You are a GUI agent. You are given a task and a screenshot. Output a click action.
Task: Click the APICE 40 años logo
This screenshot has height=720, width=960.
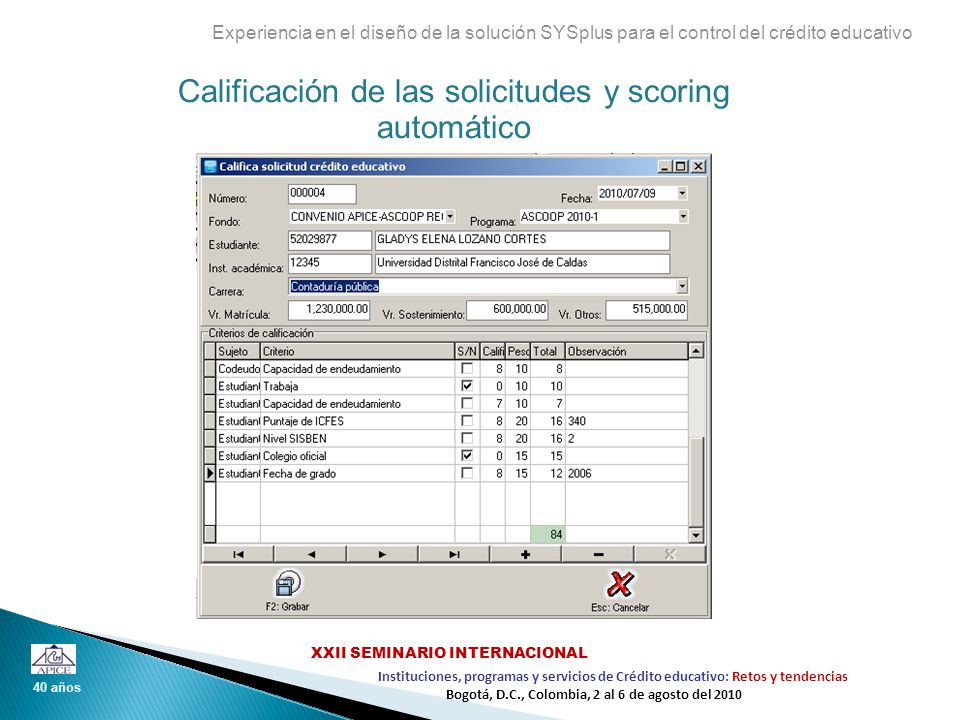tap(54, 659)
